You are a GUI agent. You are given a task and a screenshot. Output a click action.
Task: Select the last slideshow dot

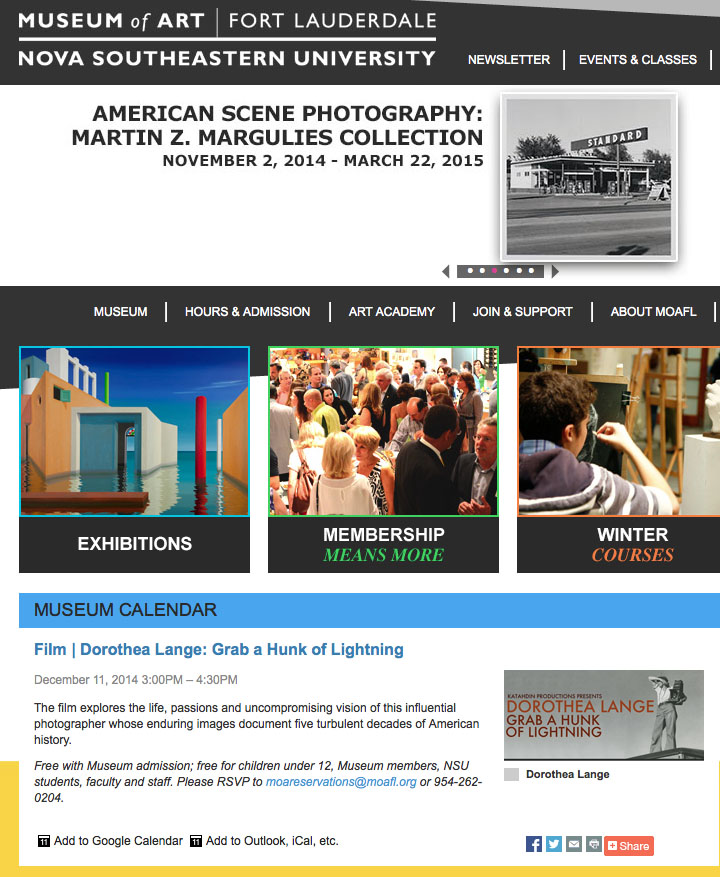point(531,271)
